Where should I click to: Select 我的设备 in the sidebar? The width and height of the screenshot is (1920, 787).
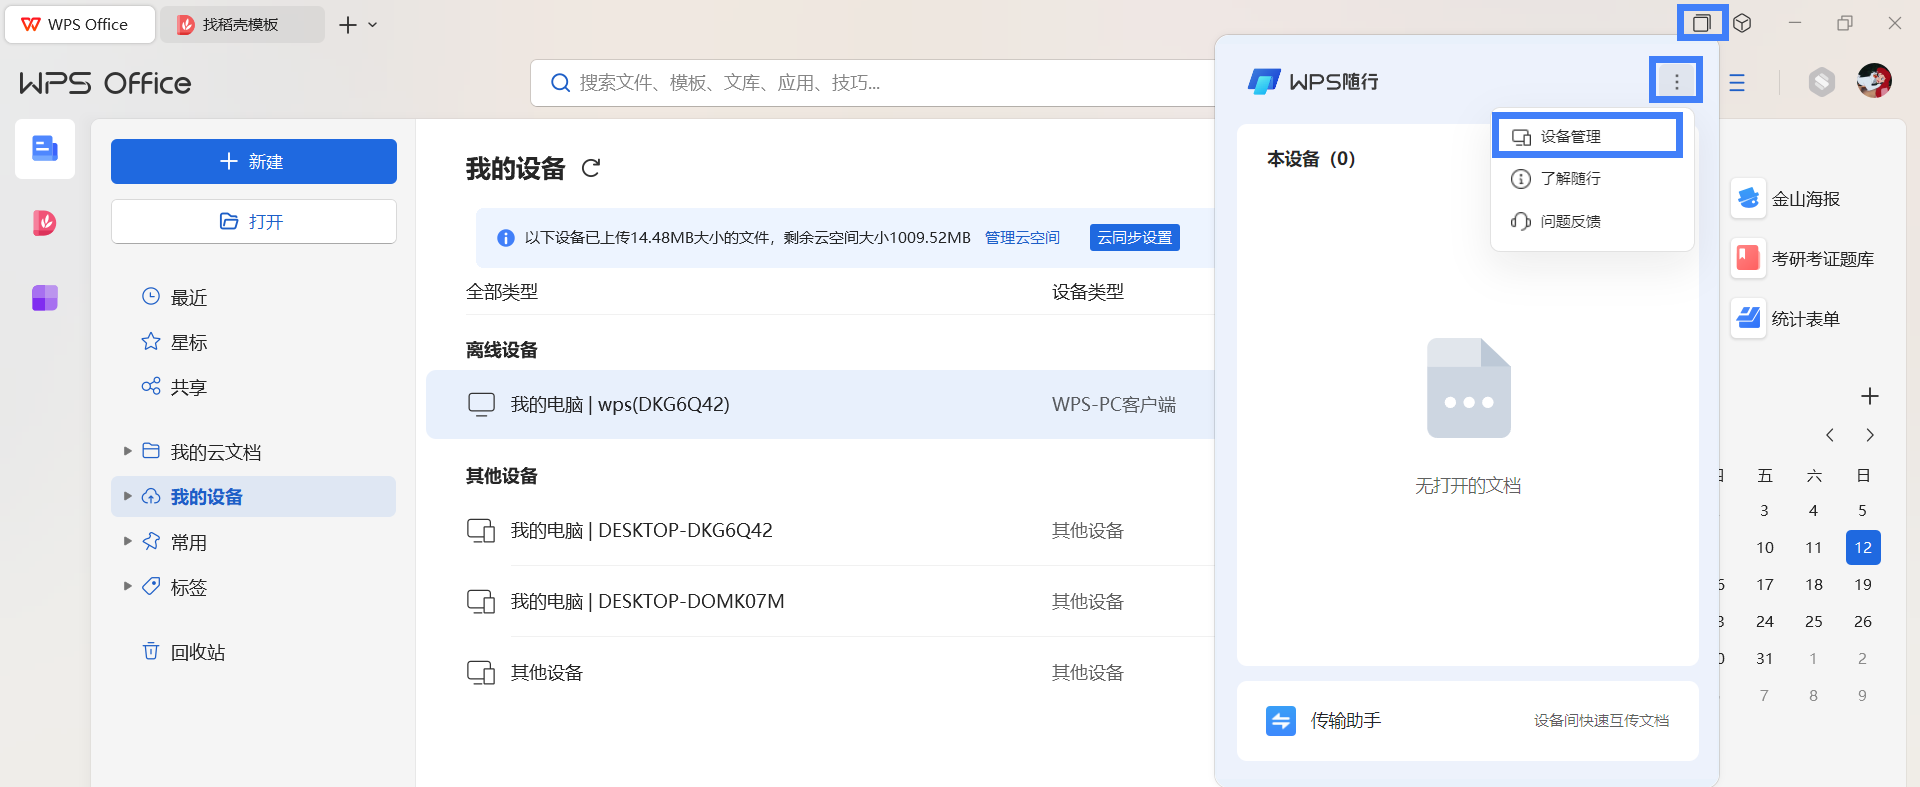point(254,497)
